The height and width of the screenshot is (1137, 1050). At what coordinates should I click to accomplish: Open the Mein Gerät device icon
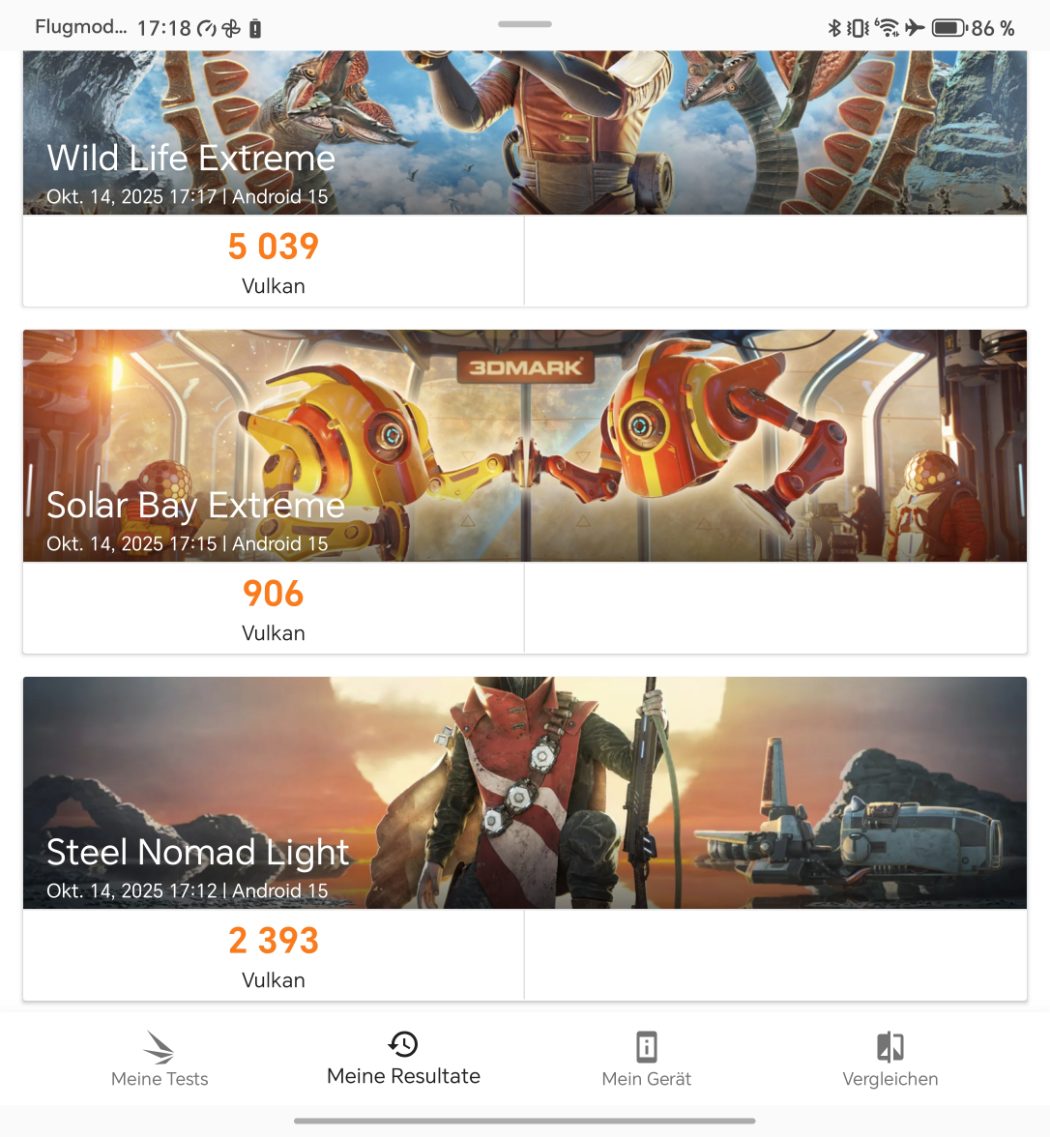coord(646,1047)
